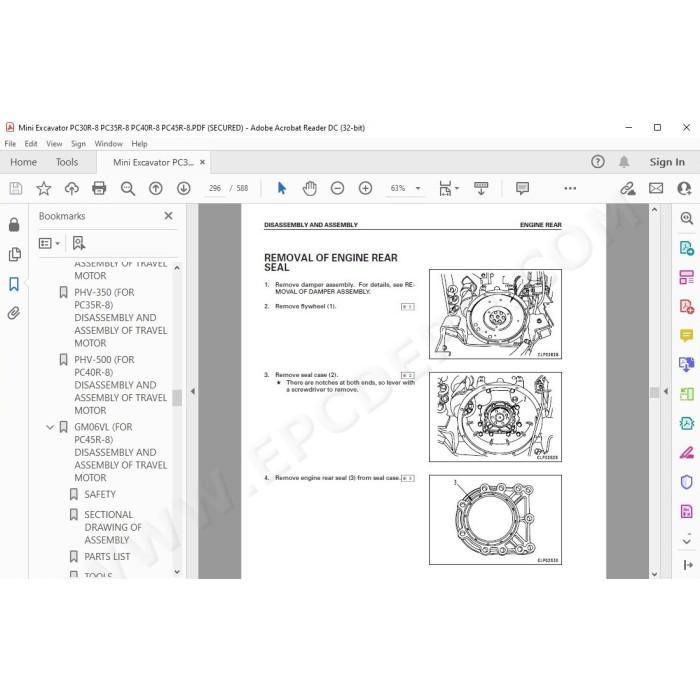Open security lock panel icon

tap(14, 224)
